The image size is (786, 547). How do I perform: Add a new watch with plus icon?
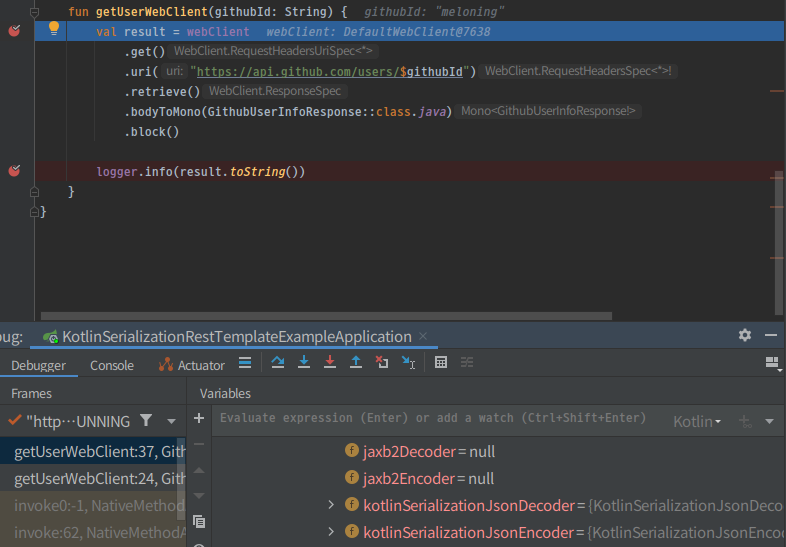199,418
